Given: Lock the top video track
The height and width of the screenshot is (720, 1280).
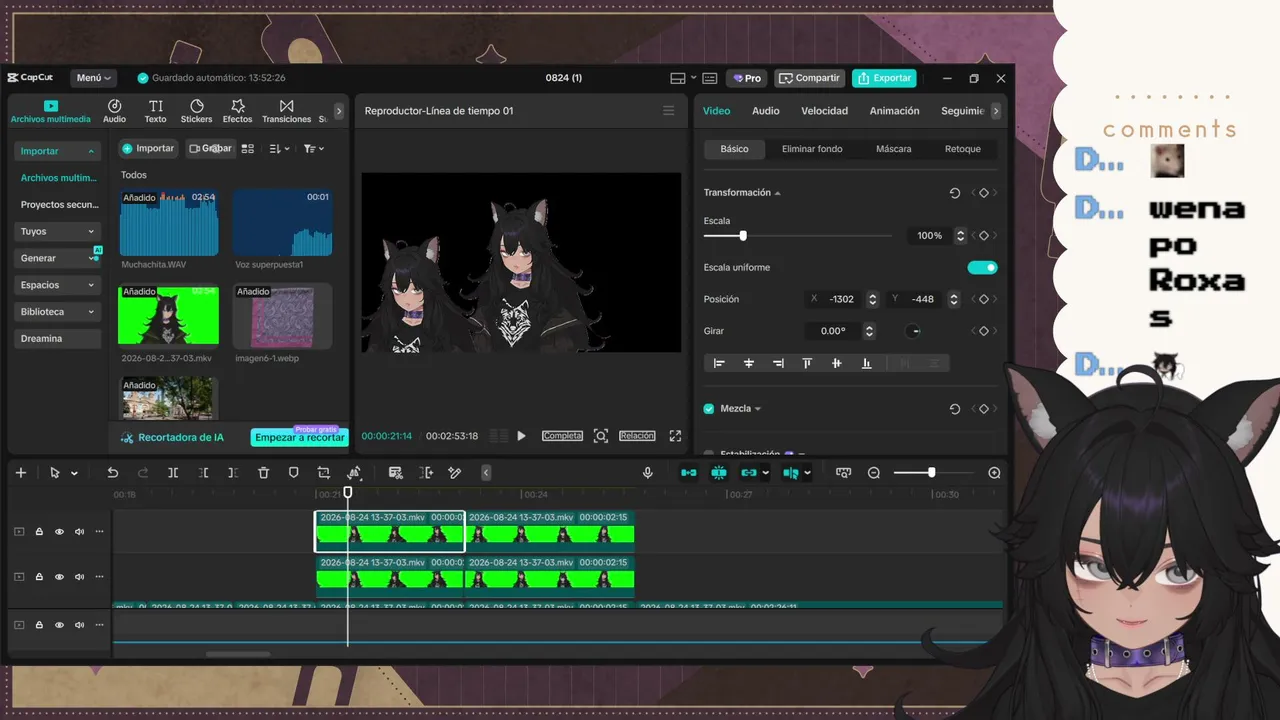Looking at the screenshot, I should click(39, 532).
